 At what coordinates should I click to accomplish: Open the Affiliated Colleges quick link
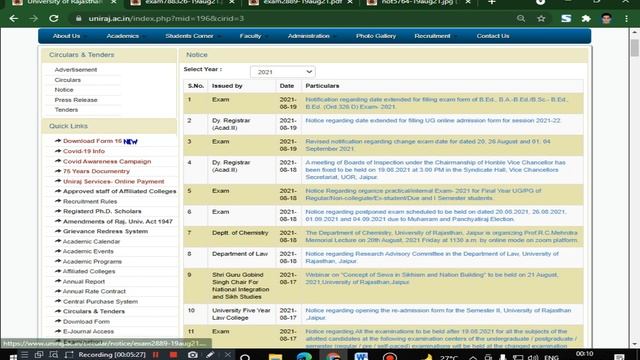tap(89, 271)
